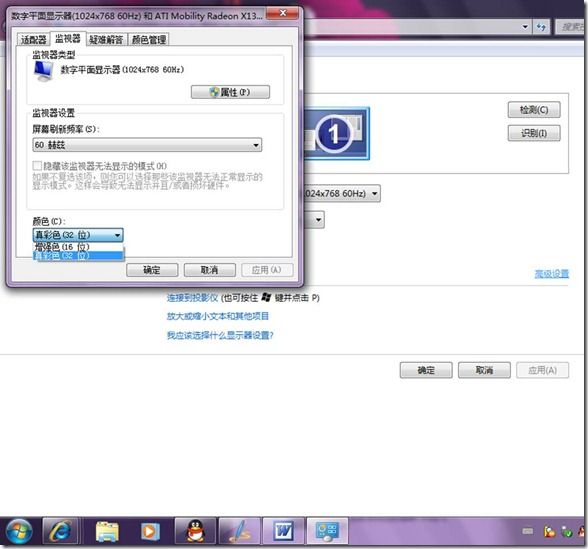
Task: Click the display settings taskbar icon
Action: (x=327, y=531)
